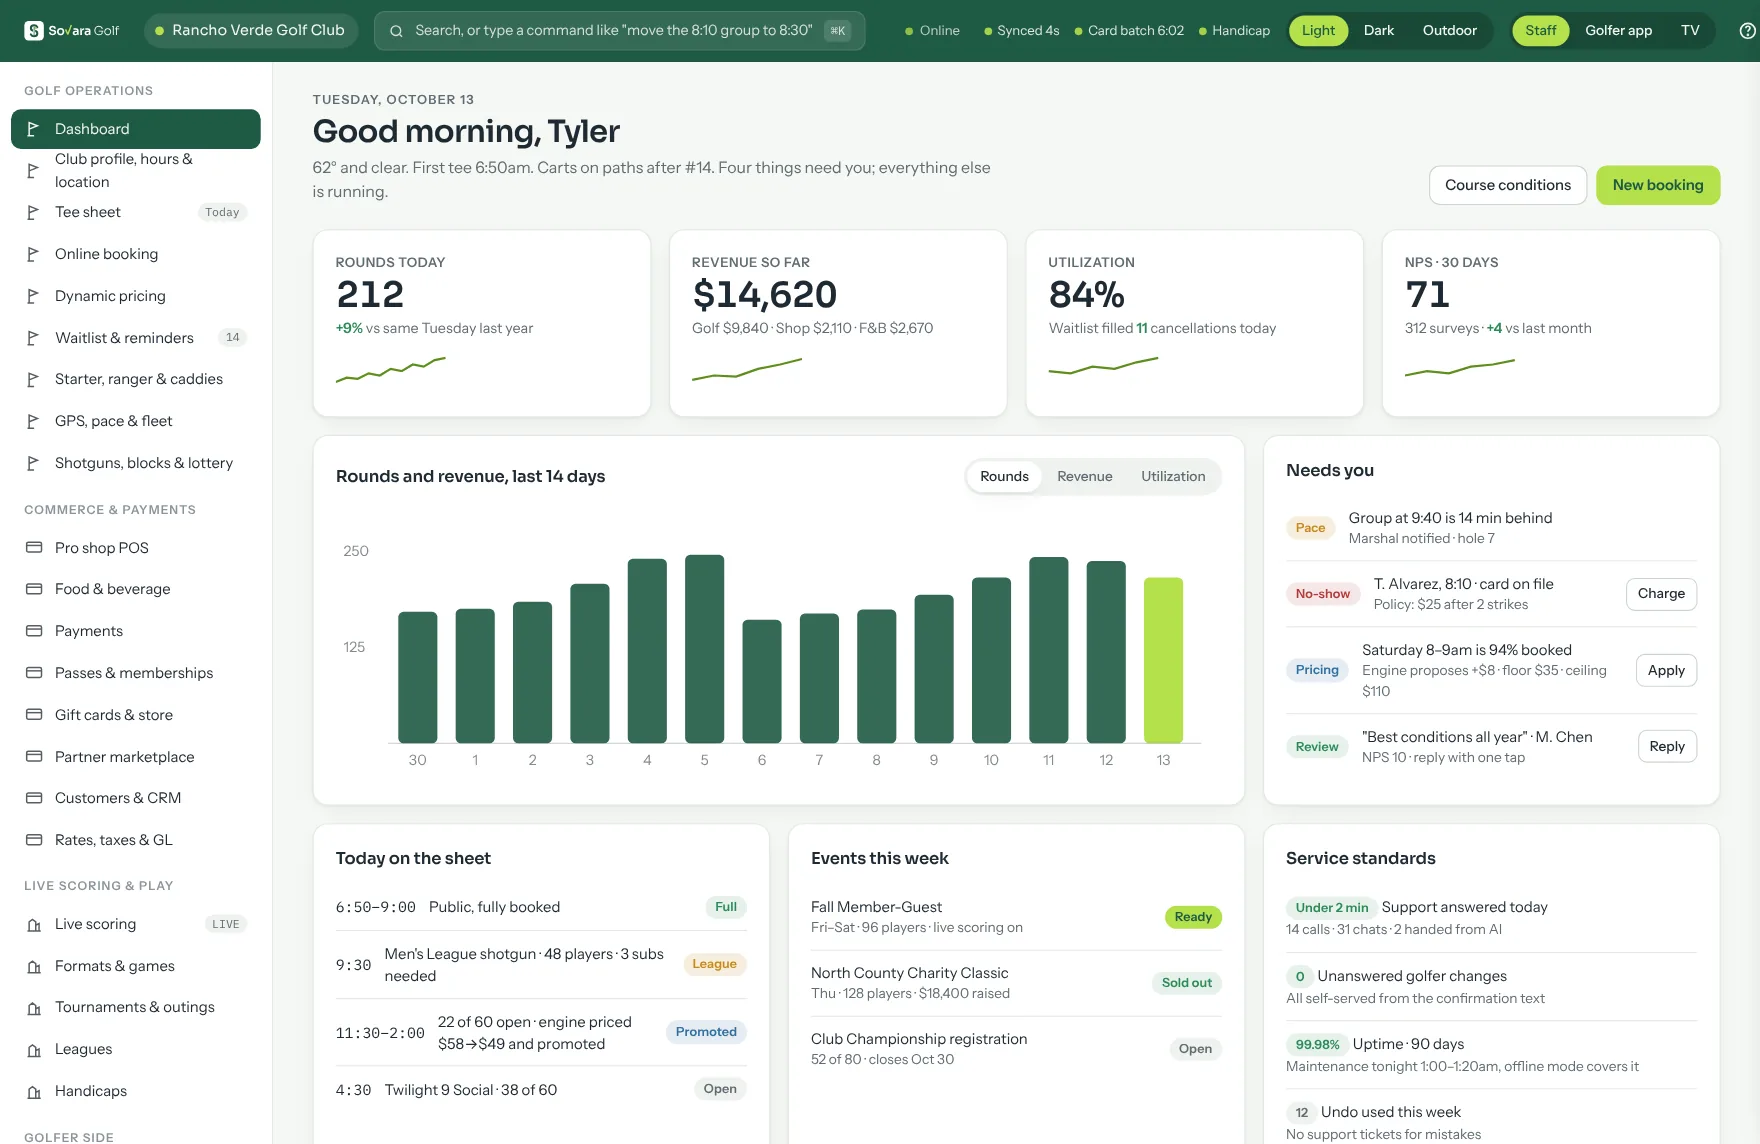Switch theme to Dark

[1378, 31]
